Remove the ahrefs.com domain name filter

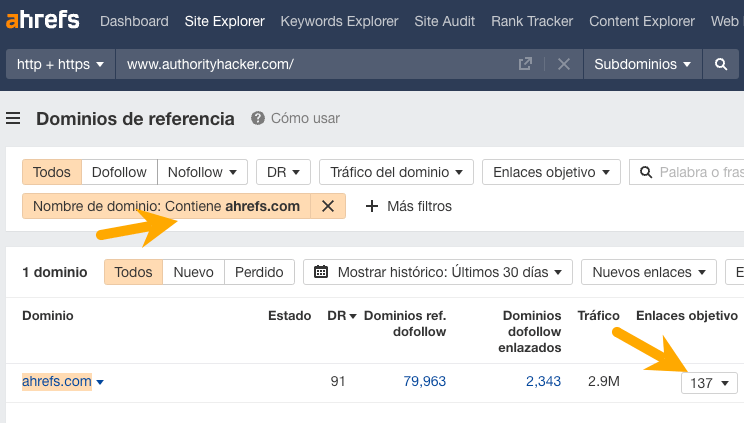[328, 206]
